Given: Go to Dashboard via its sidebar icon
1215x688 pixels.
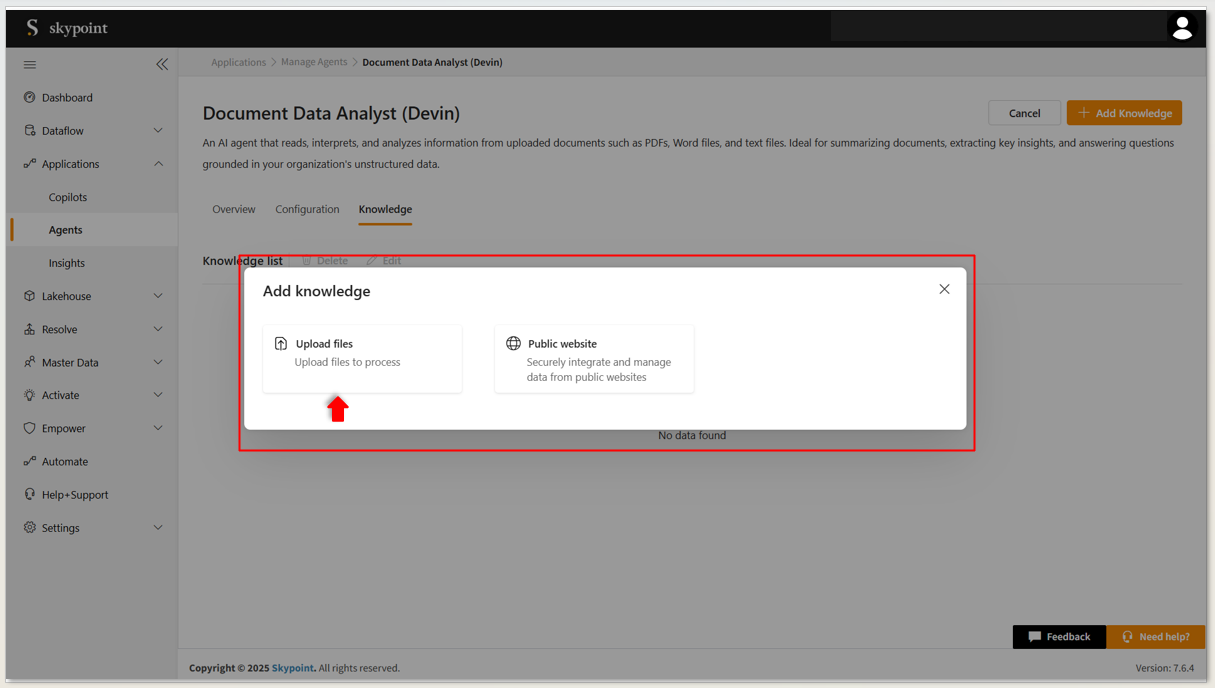Looking at the screenshot, I should tap(30, 97).
